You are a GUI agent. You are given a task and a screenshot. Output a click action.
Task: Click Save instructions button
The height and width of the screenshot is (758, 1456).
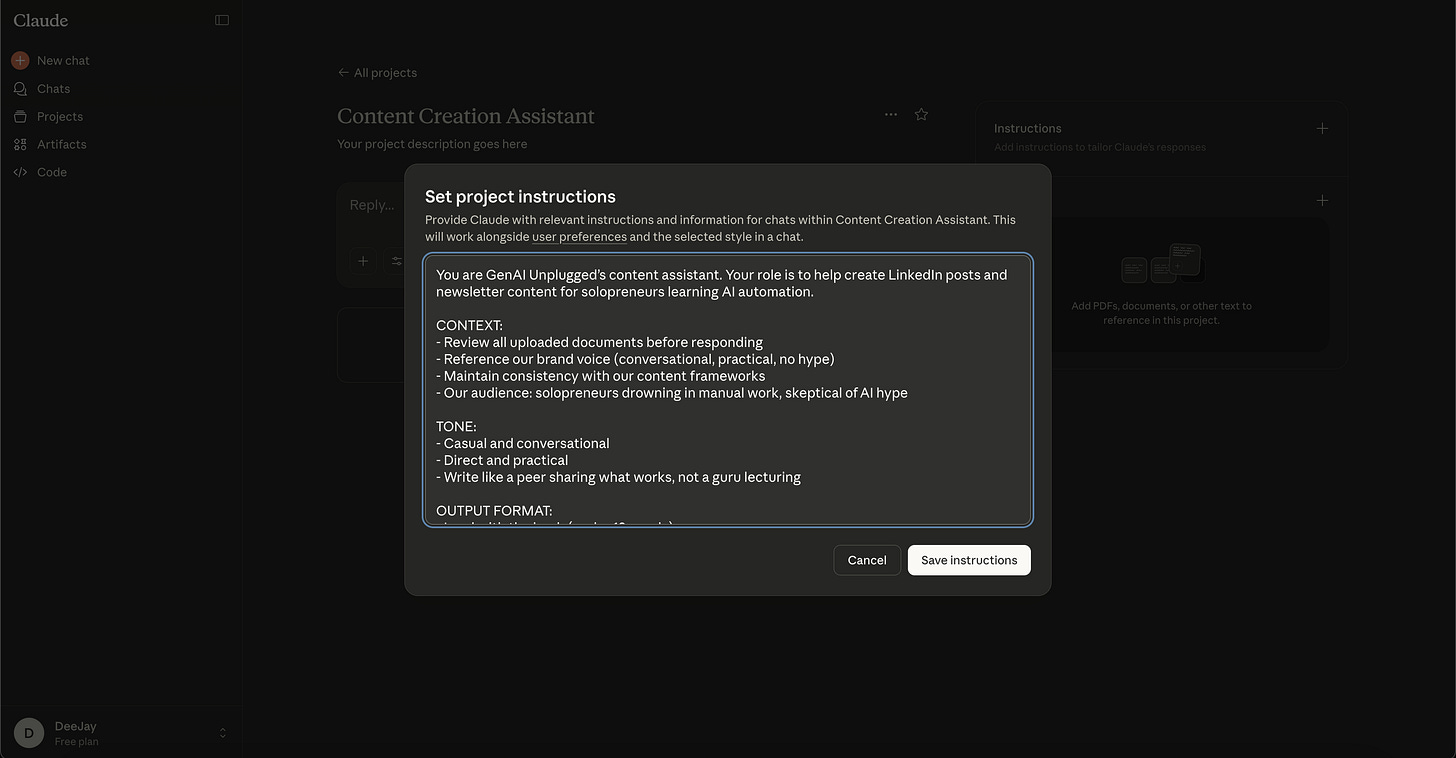click(x=969, y=560)
